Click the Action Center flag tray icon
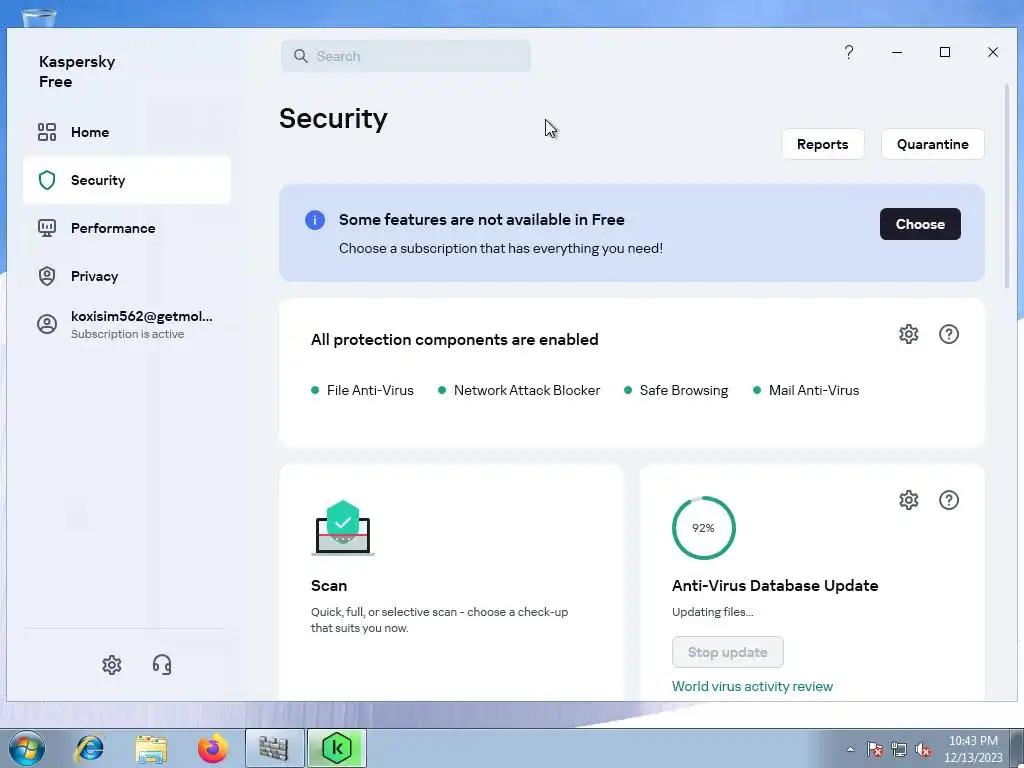 click(874, 750)
